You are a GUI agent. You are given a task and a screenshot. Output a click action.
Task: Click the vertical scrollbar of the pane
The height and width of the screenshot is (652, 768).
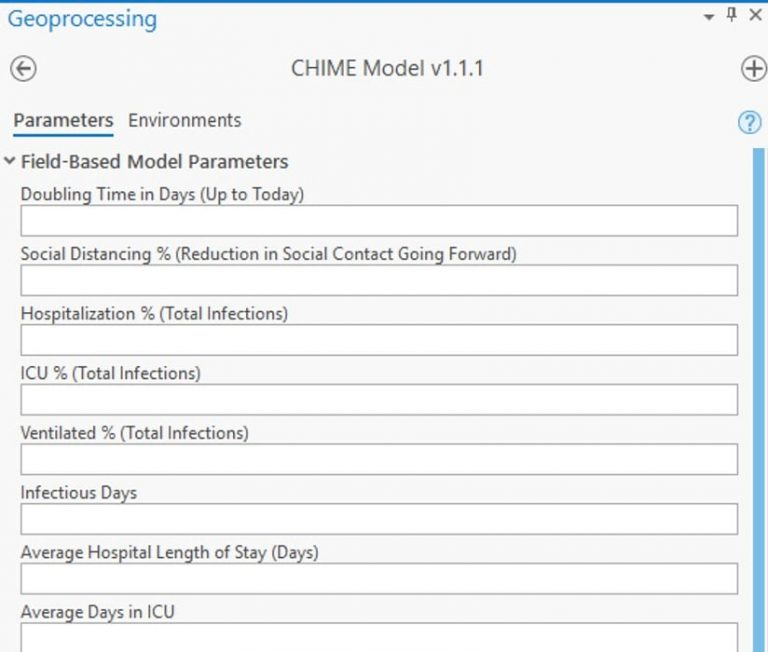click(x=758, y=400)
